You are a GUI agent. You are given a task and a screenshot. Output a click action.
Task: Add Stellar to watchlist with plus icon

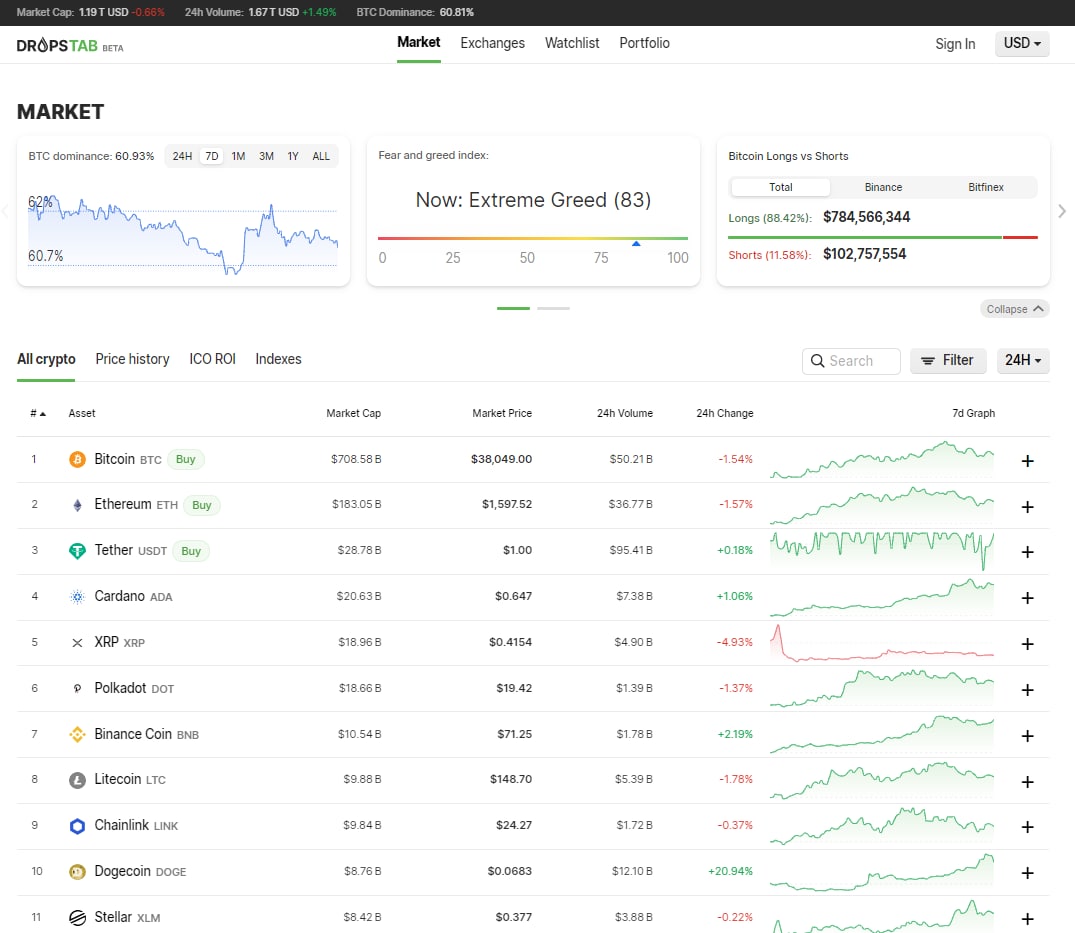pyautogui.click(x=1027, y=919)
